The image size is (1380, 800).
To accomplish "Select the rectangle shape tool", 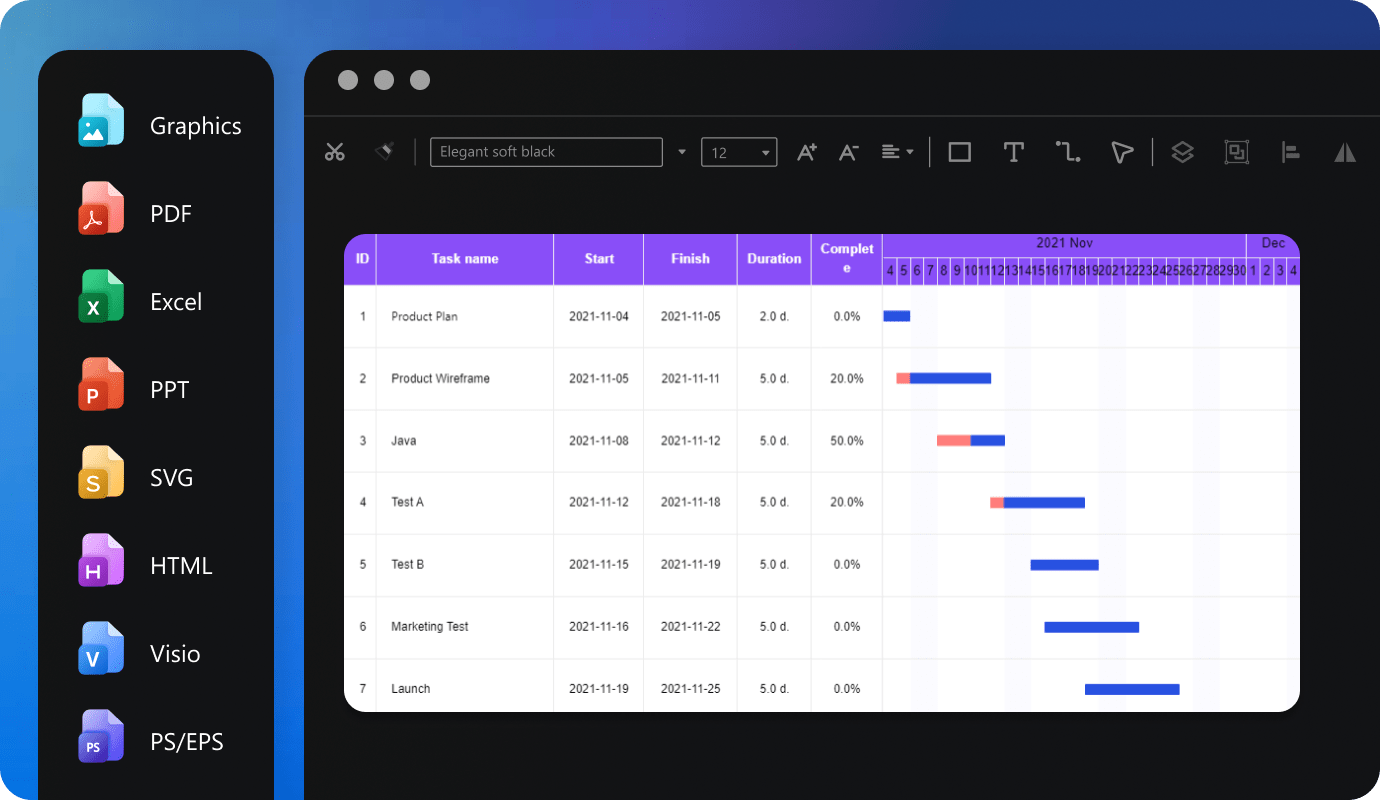I will [x=959, y=152].
